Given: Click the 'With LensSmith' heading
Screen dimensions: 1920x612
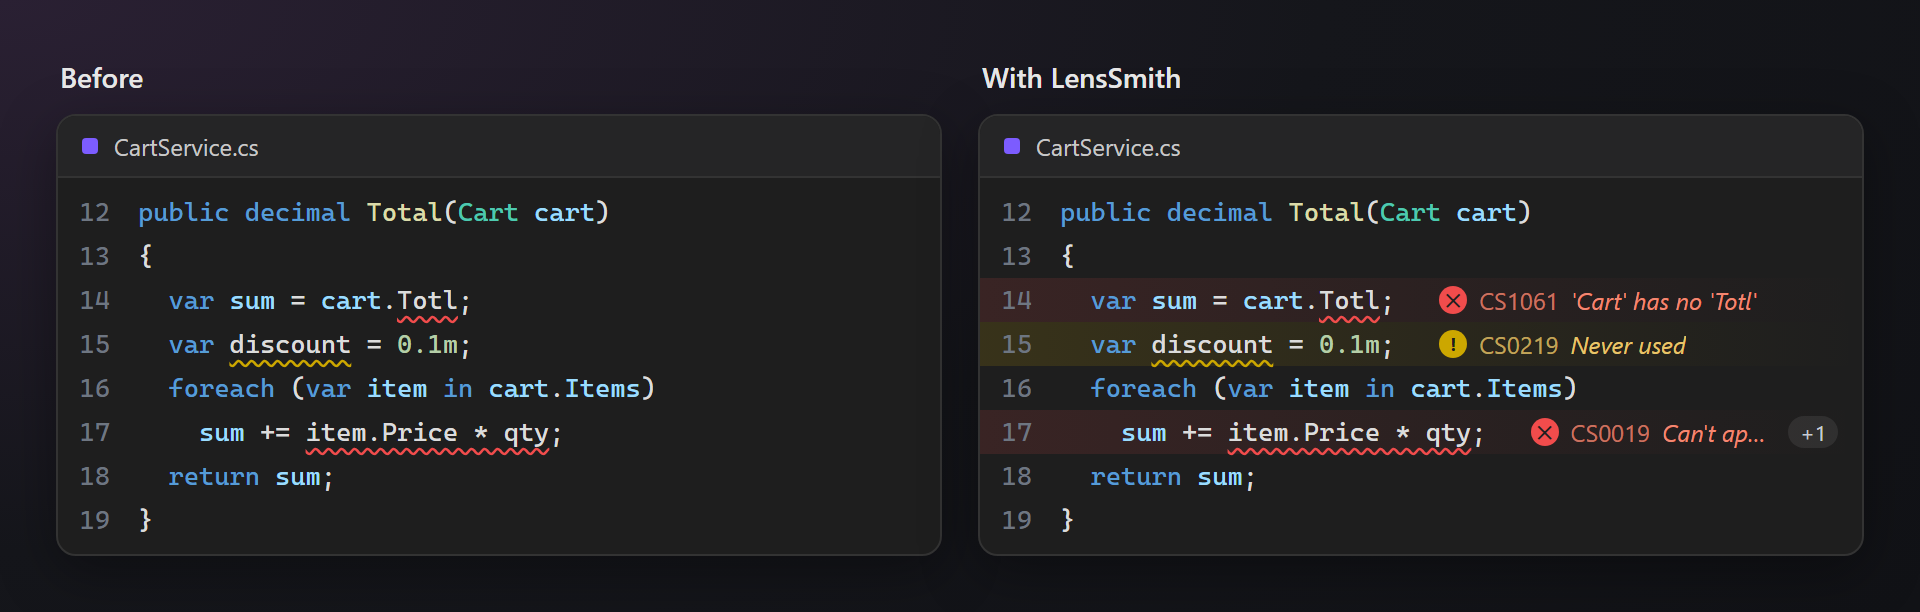Looking at the screenshot, I should [x=1081, y=79].
